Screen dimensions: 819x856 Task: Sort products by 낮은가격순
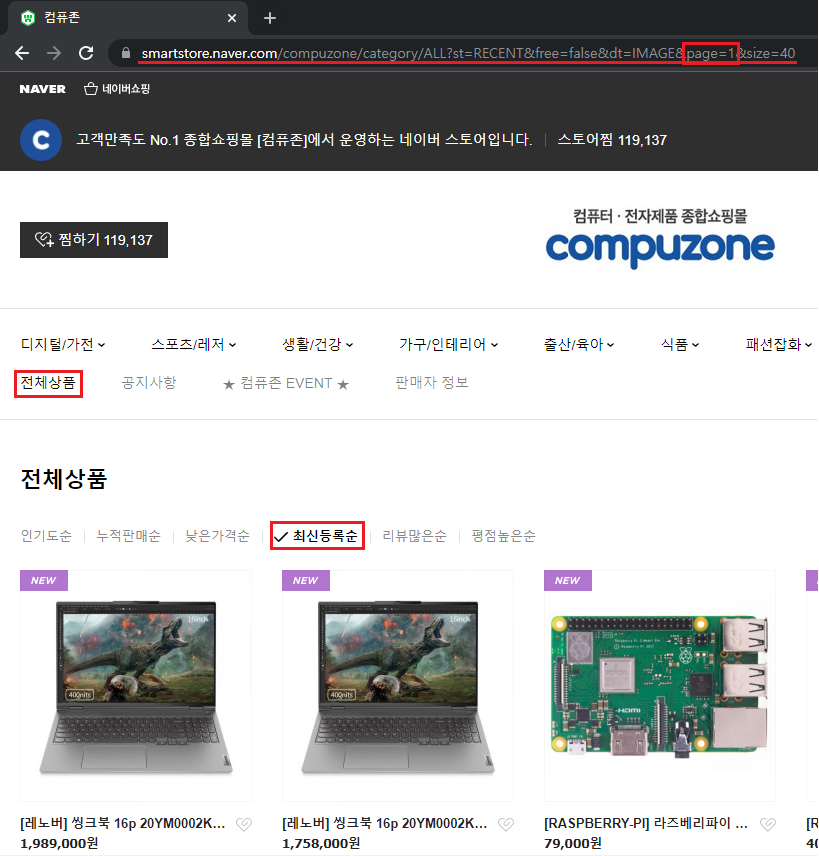[x=217, y=536]
